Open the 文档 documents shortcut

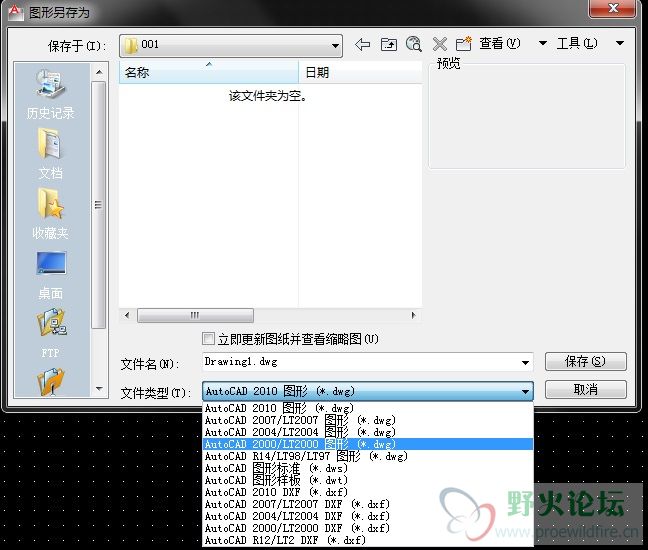[x=50, y=154]
